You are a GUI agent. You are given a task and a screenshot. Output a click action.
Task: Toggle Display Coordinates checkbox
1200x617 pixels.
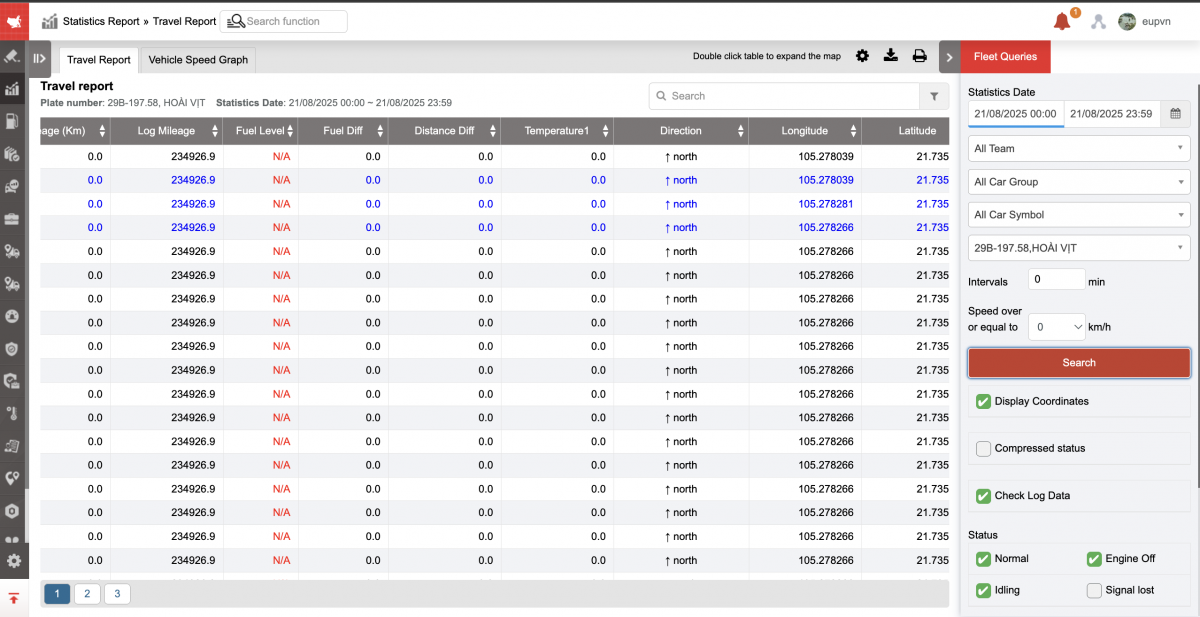(x=983, y=401)
